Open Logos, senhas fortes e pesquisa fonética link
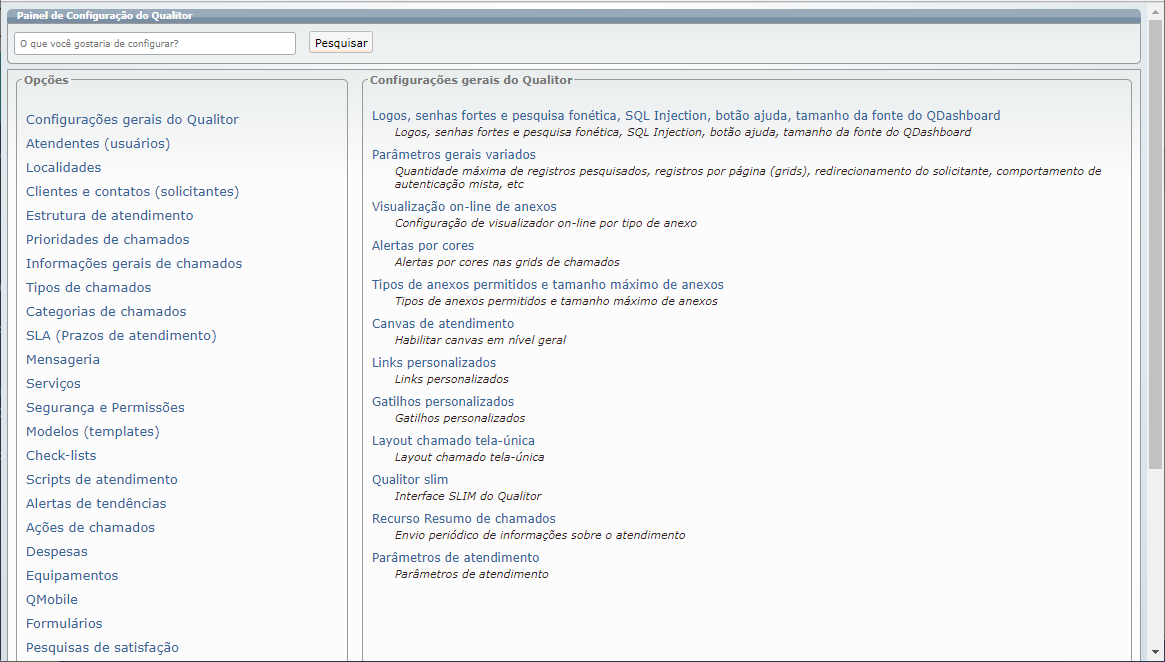The height and width of the screenshot is (662, 1165). [x=686, y=116]
